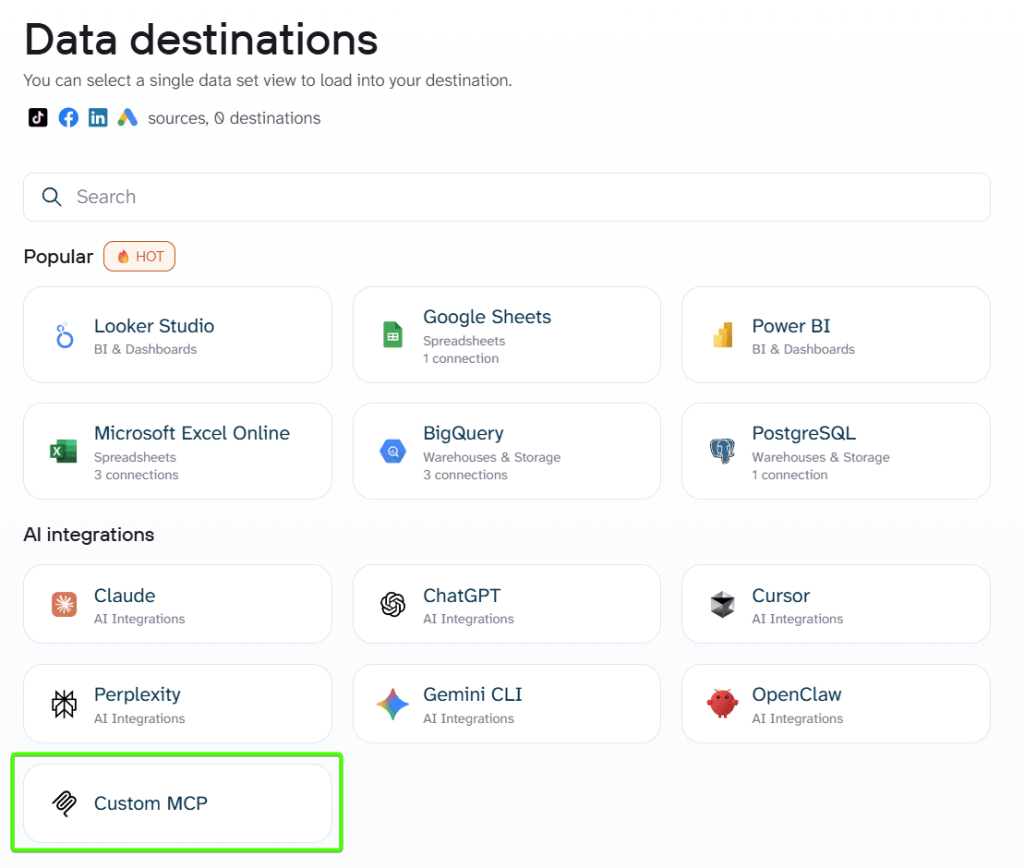Click inside the Search field
Viewport: 1024px width, 868px height.
pyautogui.click(x=300, y=197)
